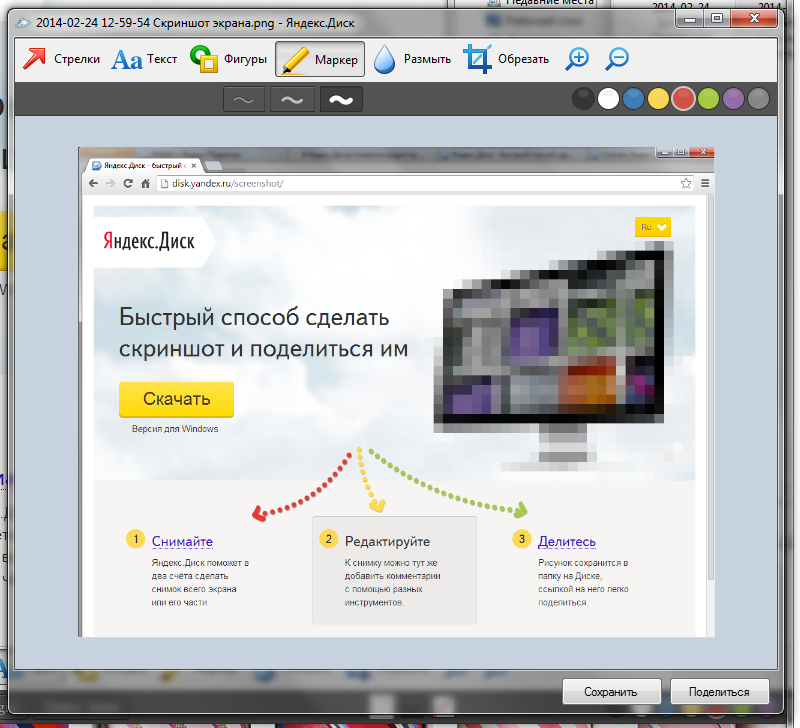Select the Размыть blur tool
The height and width of the screenshot is (728, 800).
tap(412, 59)
